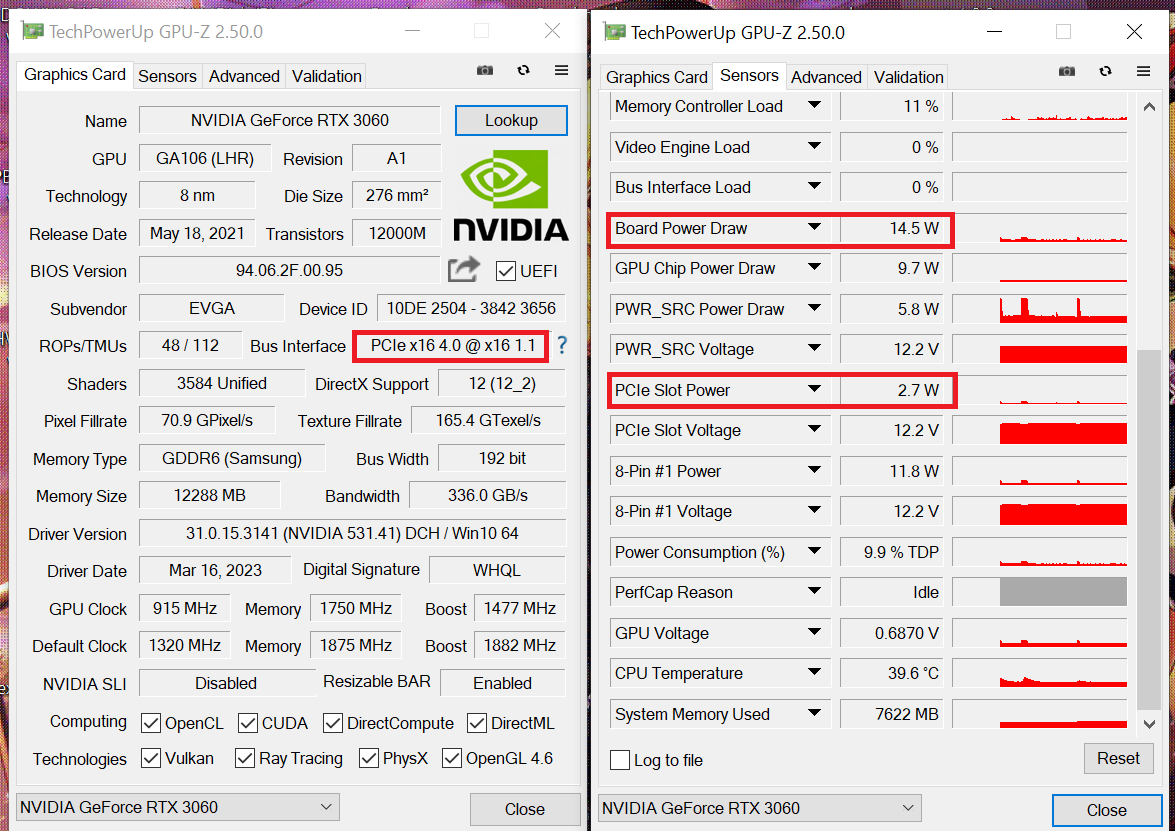This screenshot has width=1175, height=831.
Task: Toggle the Vulkan checkbox
Action: pyautogui.click(x=151, y=758)
